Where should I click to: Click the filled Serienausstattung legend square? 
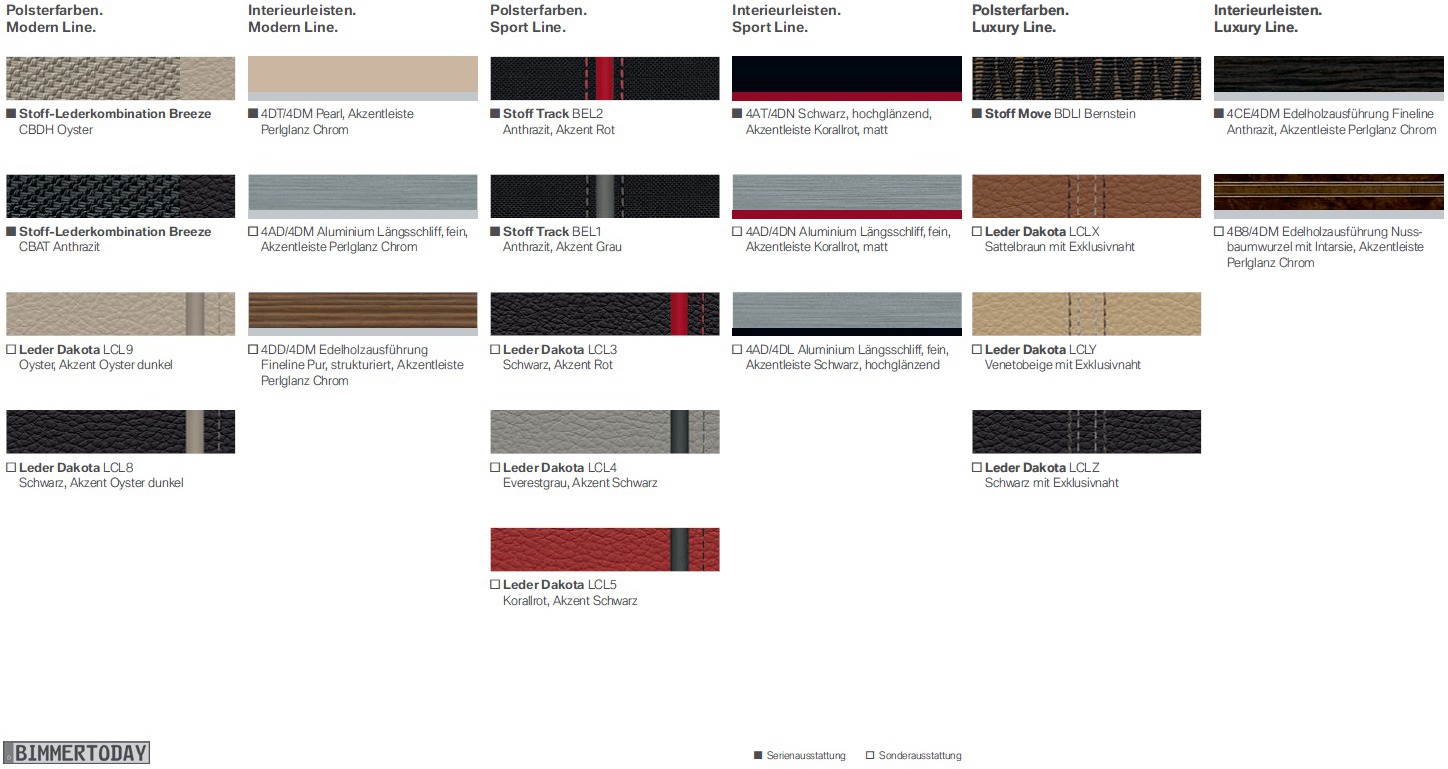(758, 756)
